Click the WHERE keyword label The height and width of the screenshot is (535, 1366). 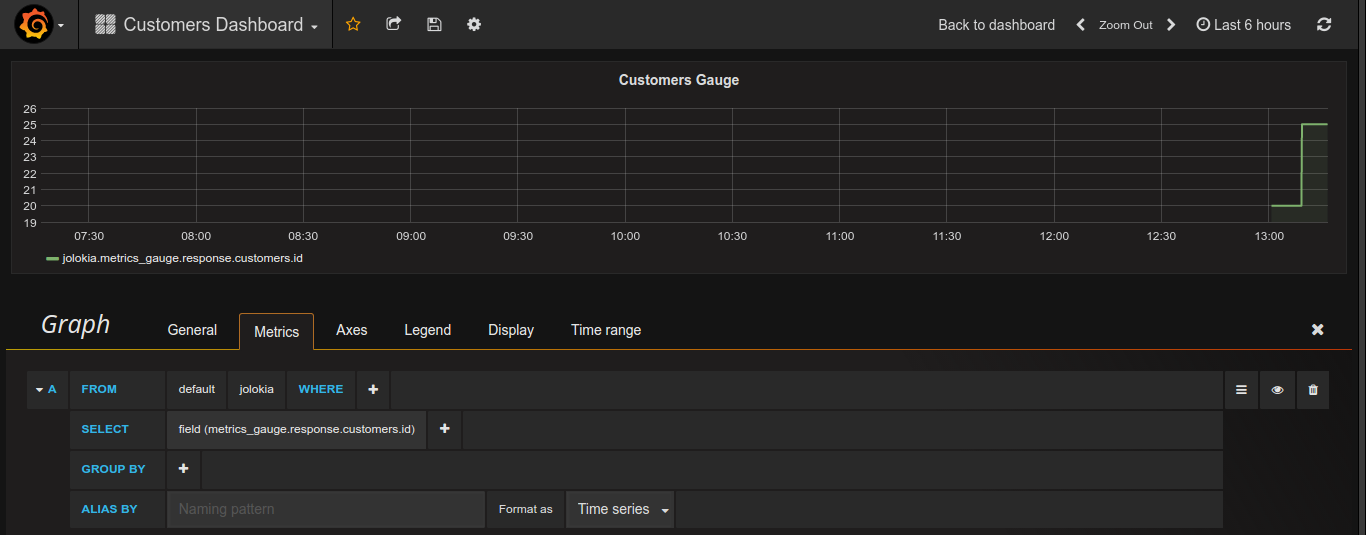coord(321,389)
